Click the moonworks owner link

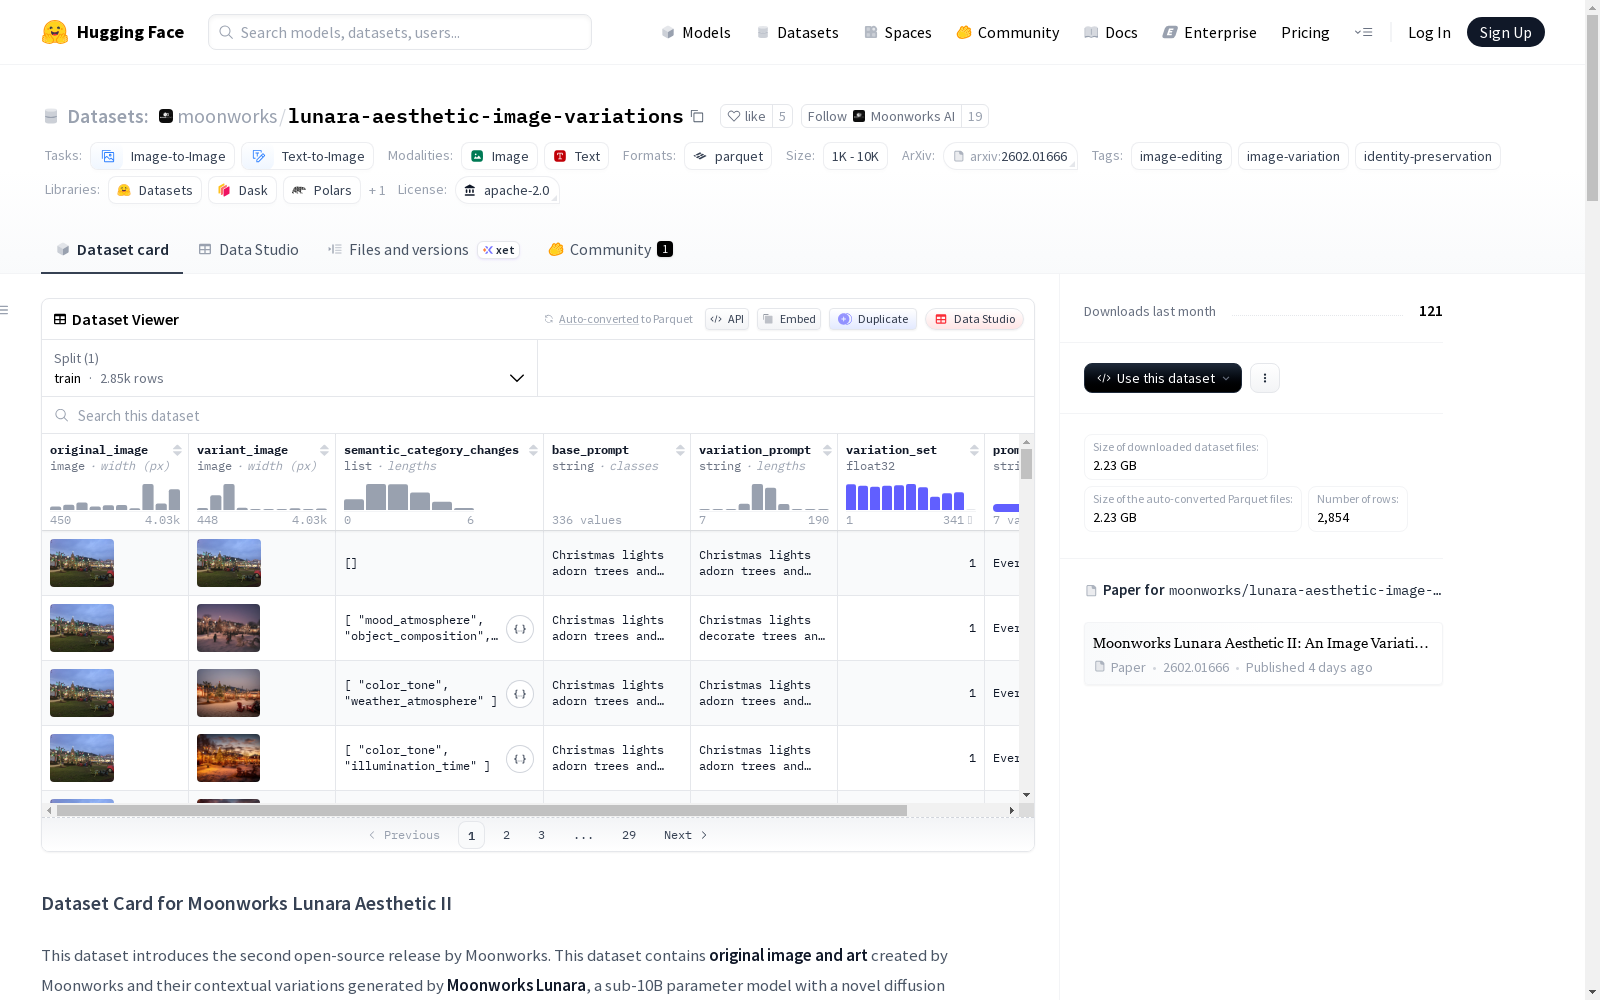(228, 116)
